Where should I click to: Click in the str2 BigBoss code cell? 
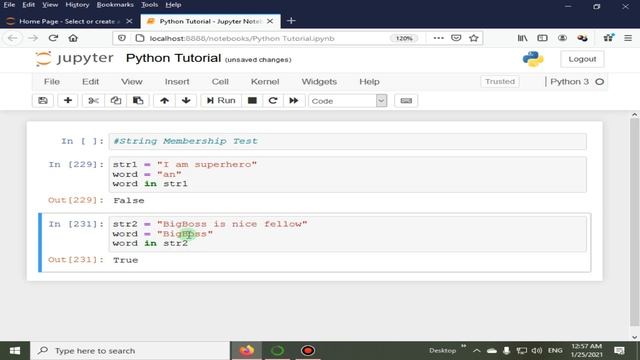pyautogui.click(x=348, y=234)
